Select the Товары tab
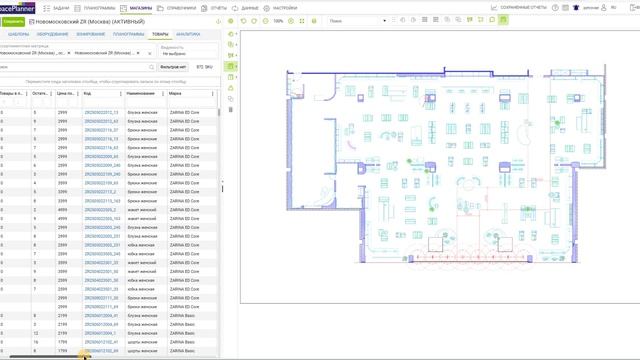This screenshot has width=640, height=360. pyautogui.click(x=160, y=34)
